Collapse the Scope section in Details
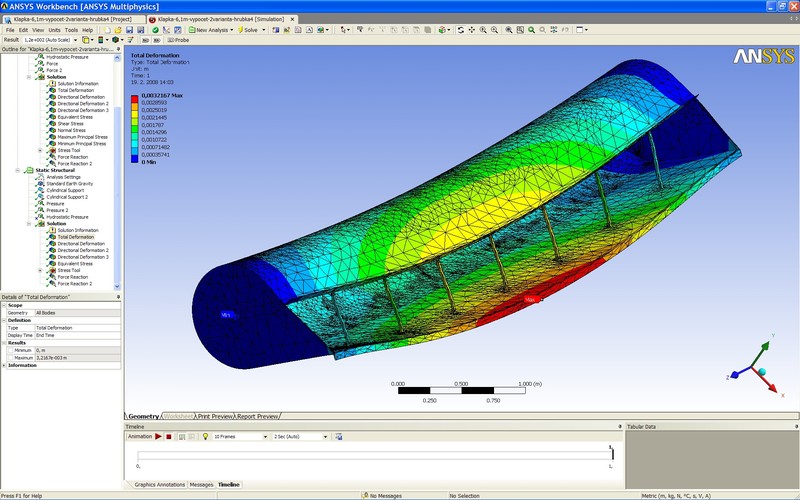 tap(4, 305)
